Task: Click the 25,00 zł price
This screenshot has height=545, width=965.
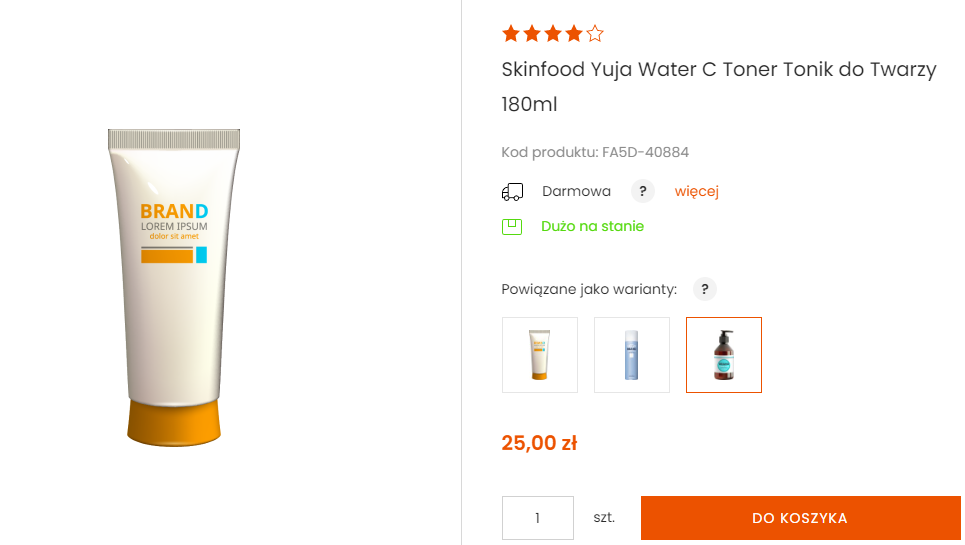Action: (x=539, y=442)
